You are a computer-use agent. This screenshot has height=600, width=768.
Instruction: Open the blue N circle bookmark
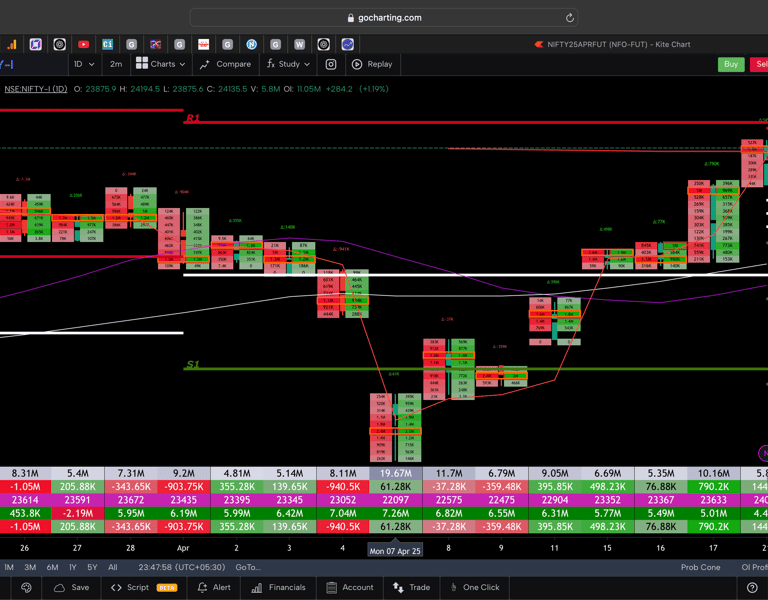[x=252, y=45]
